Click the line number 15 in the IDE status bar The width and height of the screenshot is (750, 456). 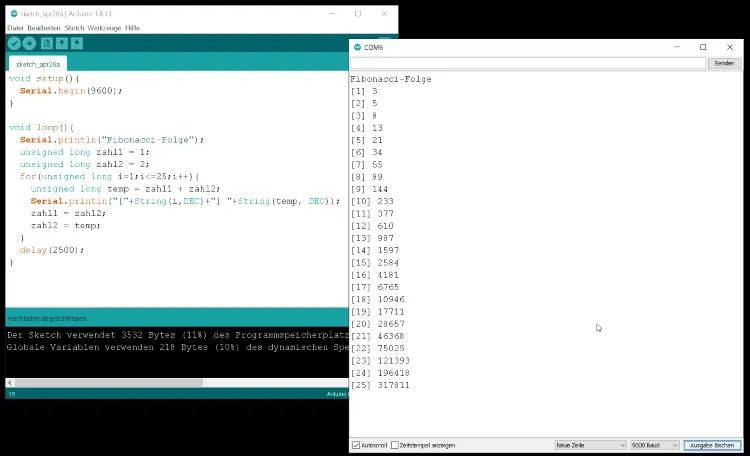(x=12, y=394)
